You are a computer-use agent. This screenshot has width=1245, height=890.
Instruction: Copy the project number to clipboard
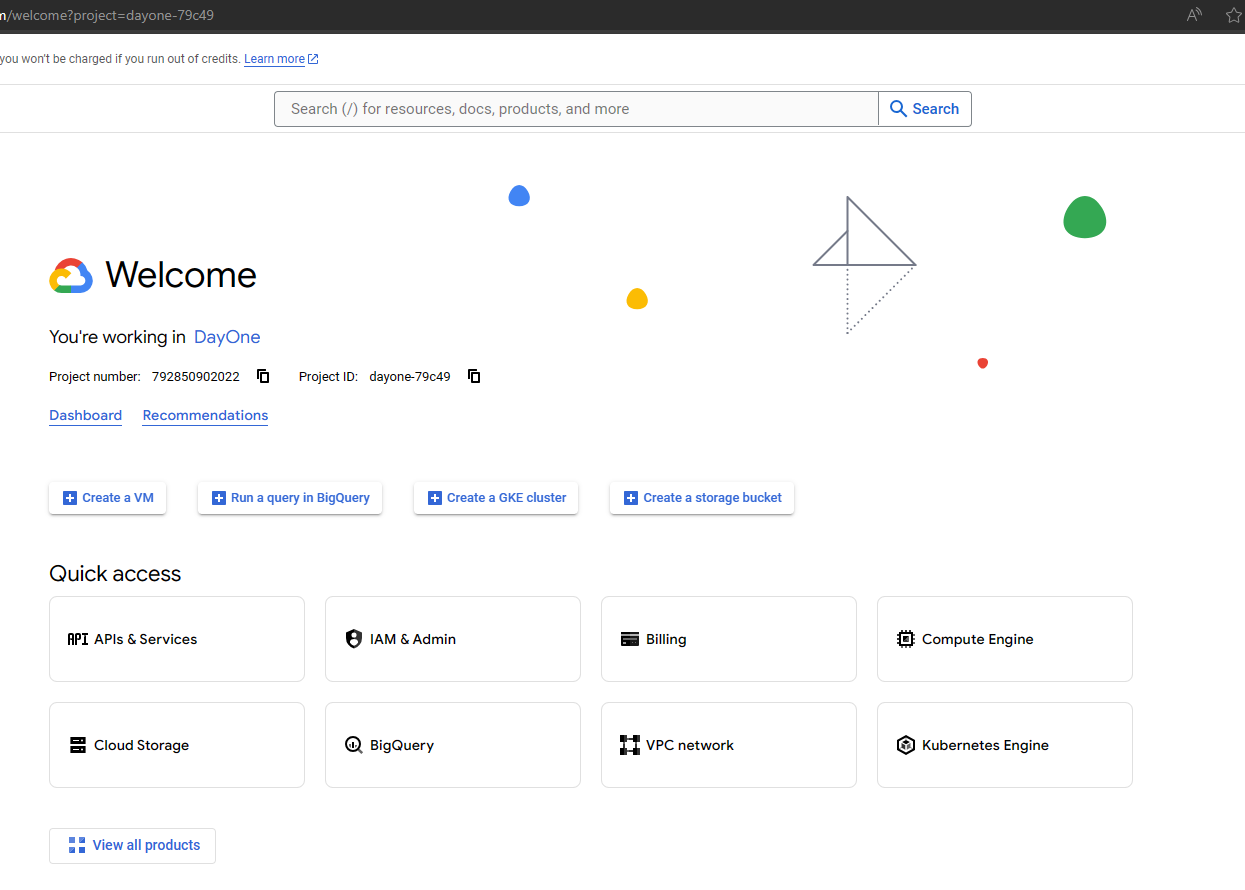(x=263, y=376)
